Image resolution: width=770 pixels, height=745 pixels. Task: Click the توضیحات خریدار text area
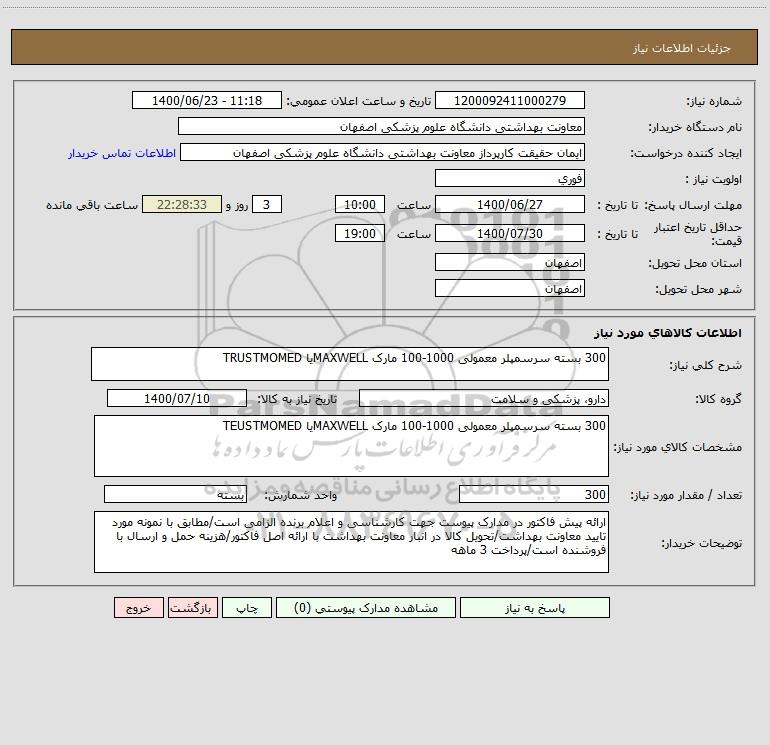351,542
